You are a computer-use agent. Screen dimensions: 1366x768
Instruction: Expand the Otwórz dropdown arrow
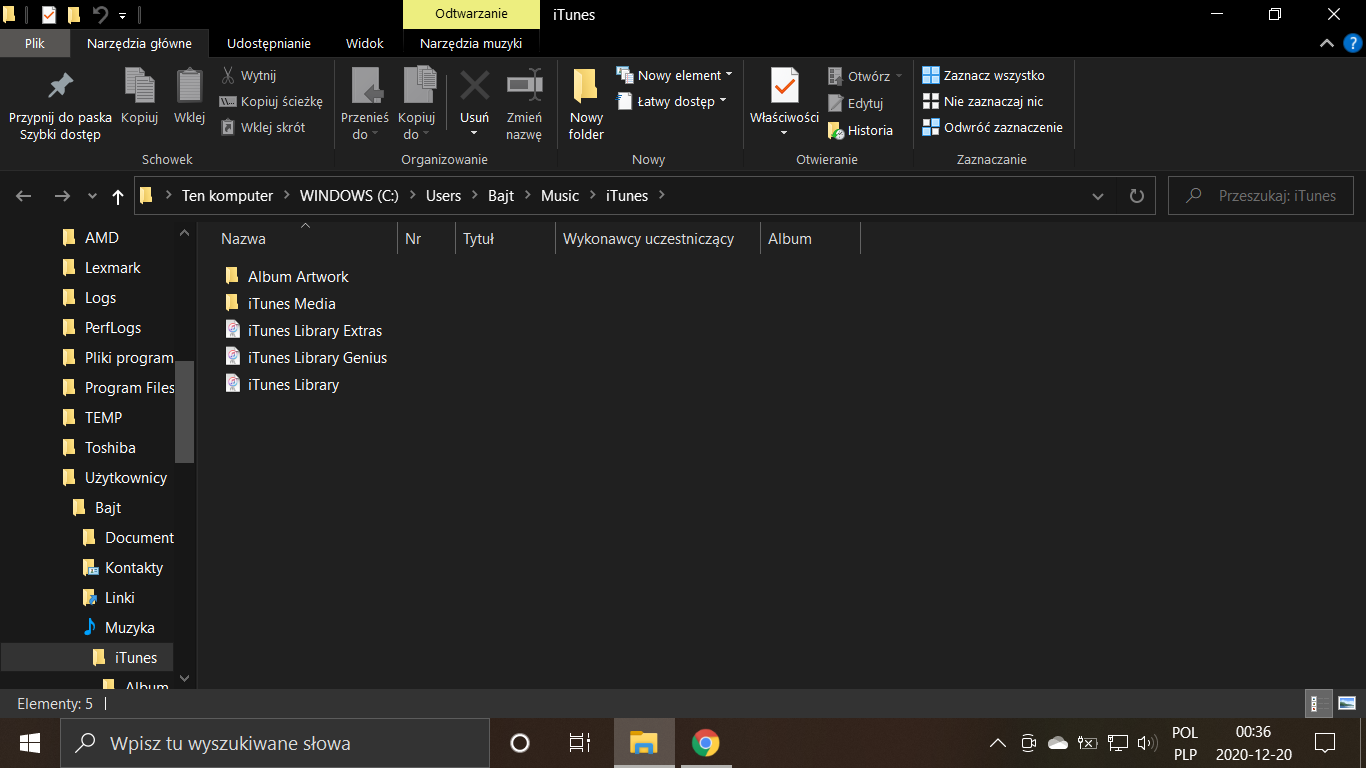pyautogui.click(x=898, y=76)
